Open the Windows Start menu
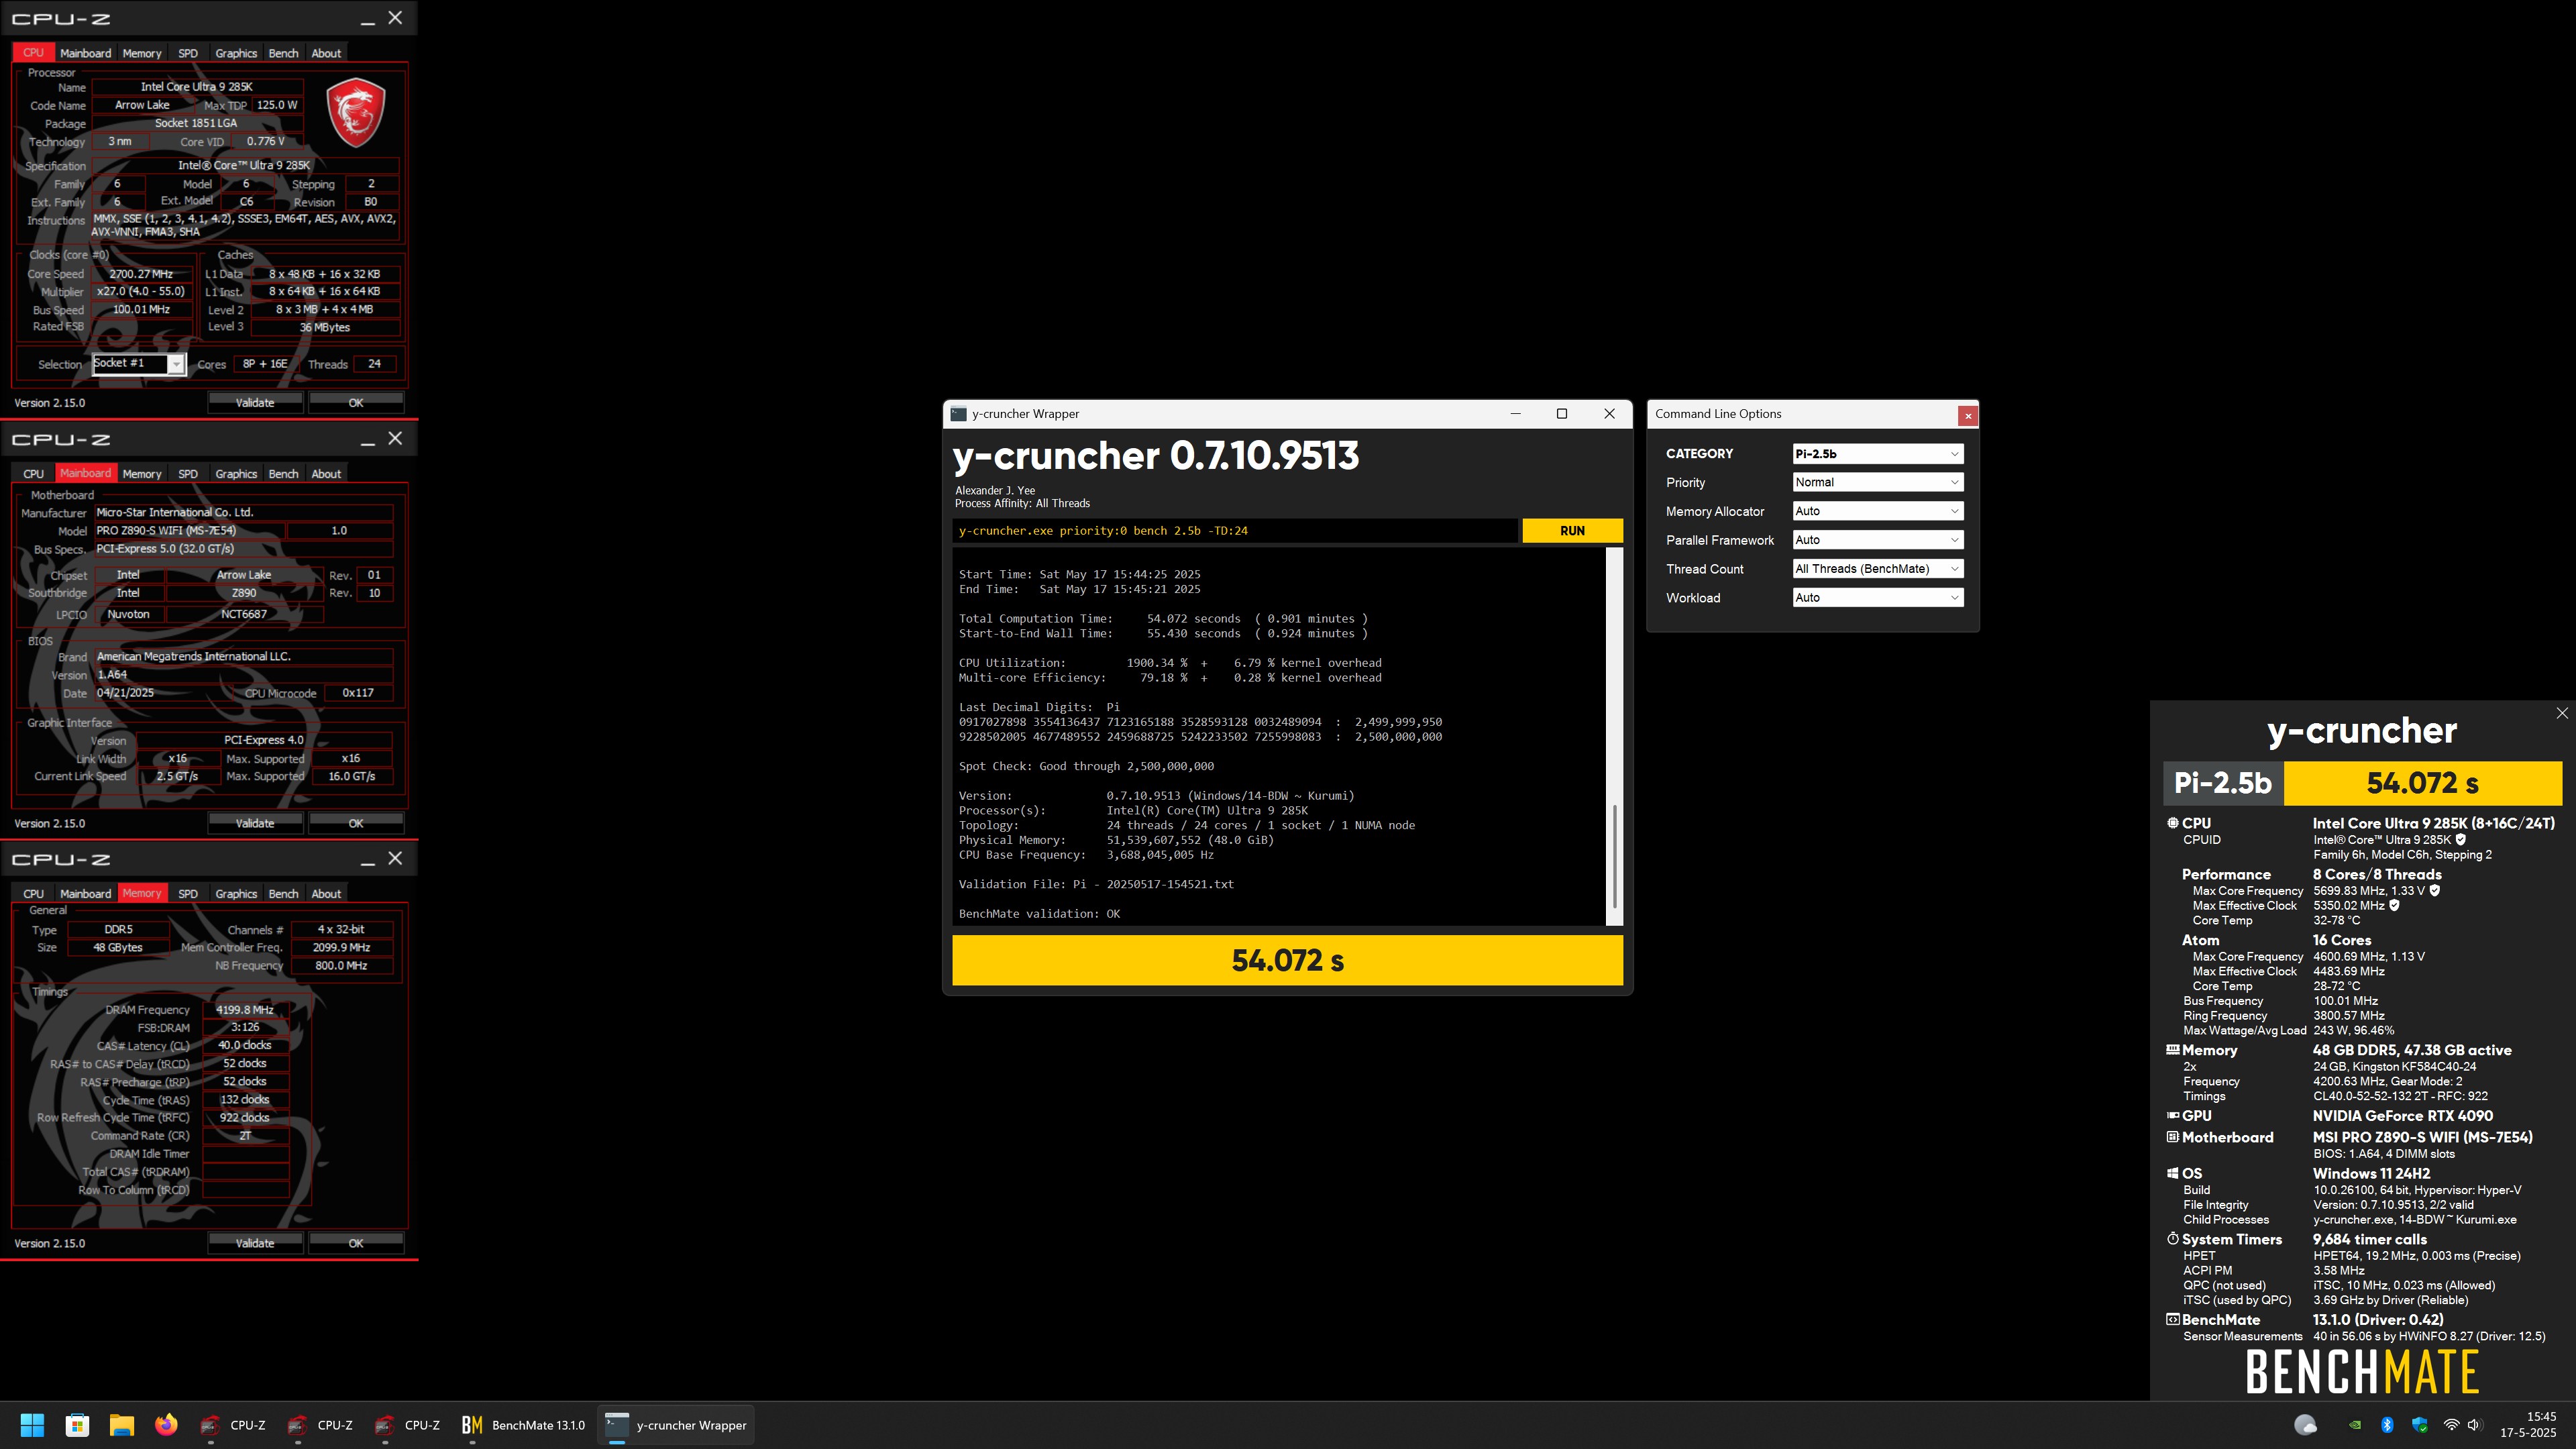 tap(32, 1425)
